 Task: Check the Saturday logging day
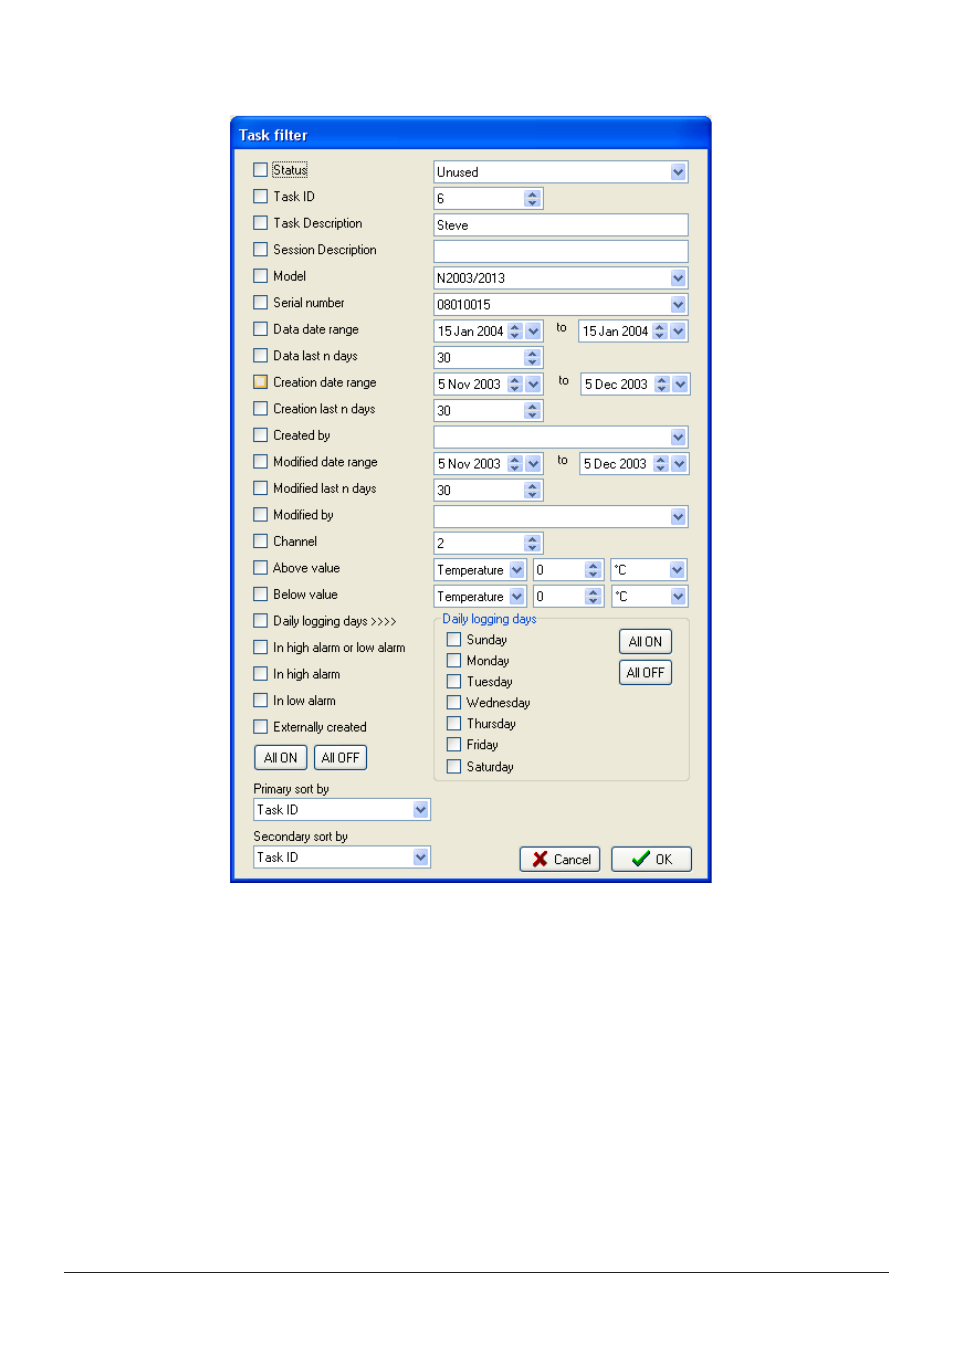coord(453,766)
